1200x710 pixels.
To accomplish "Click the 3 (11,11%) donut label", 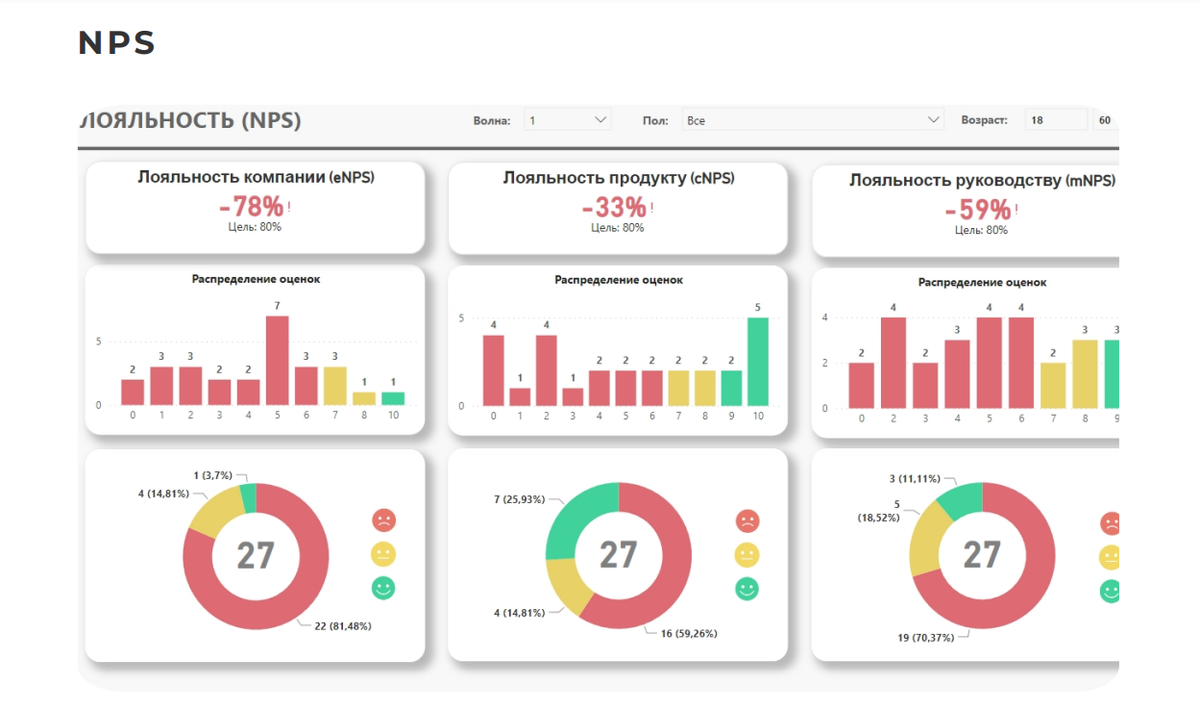I will (x=915, y=478).
